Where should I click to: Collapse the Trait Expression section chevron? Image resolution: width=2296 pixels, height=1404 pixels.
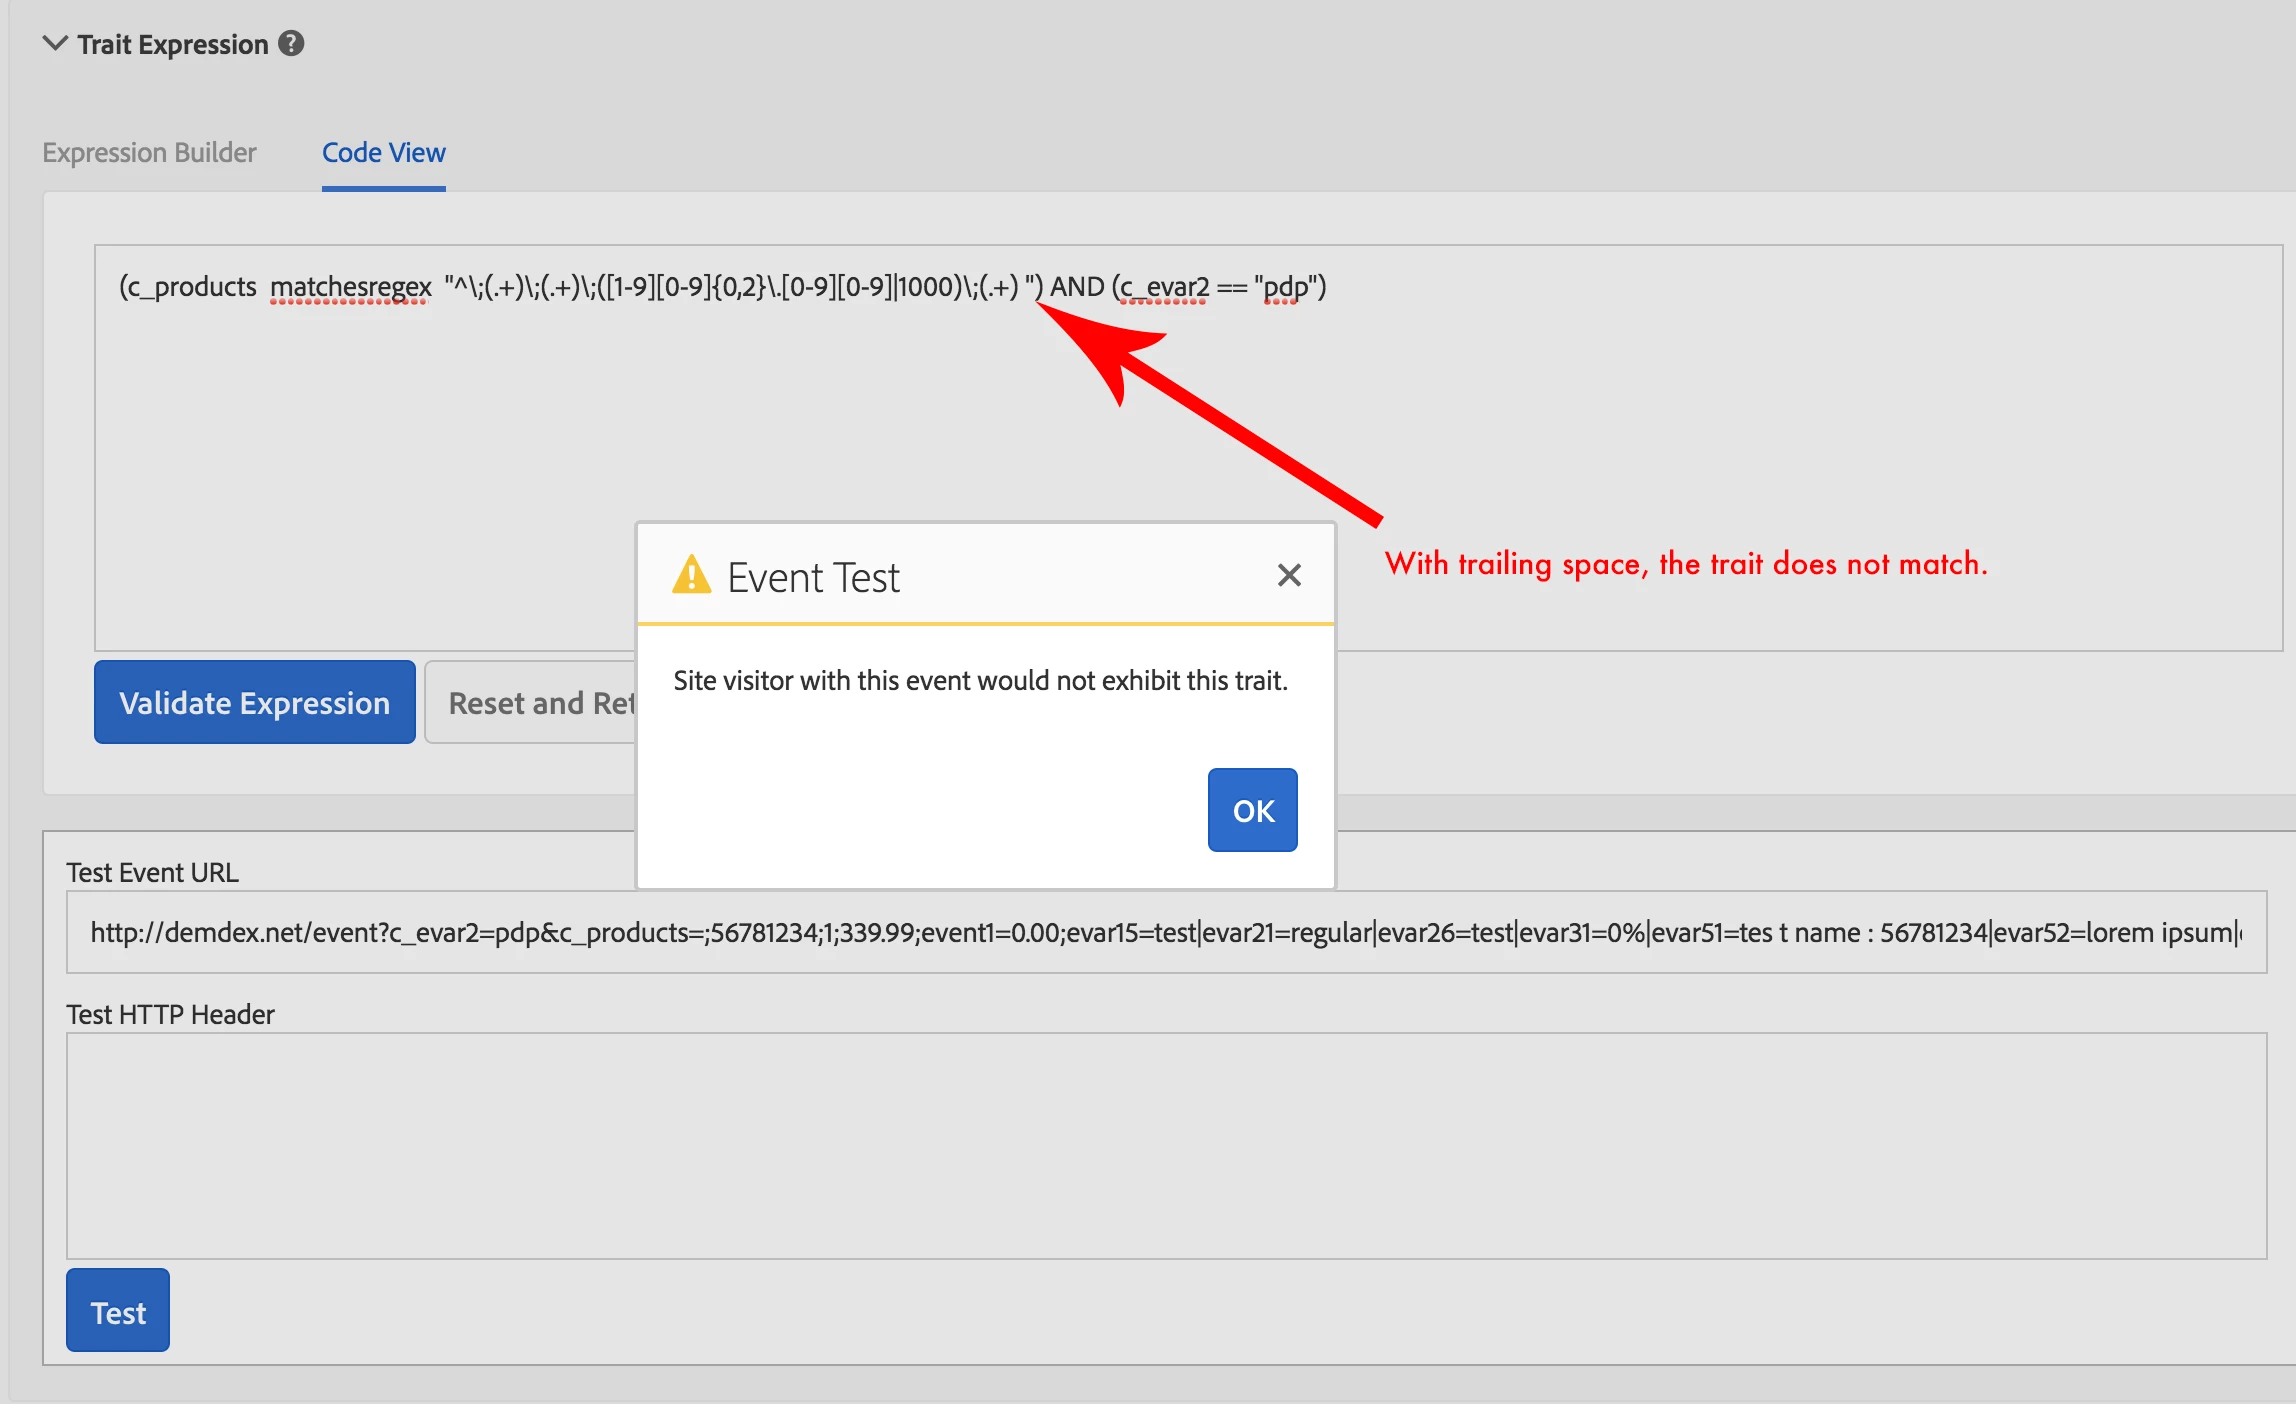pyautogui.click(x=55, y=44)
